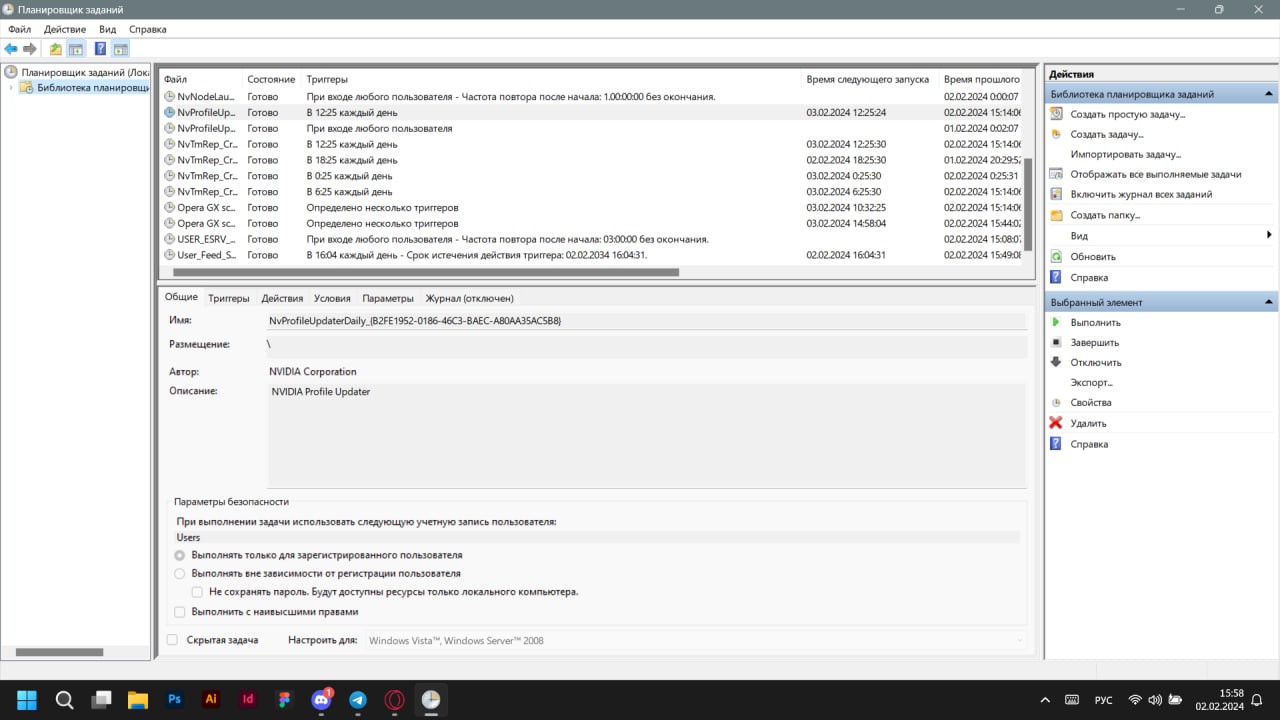The width and height of the screenshot is (1280, 720).
Task: Click the 'Отключить' disable action
Action: coord(1095,362)
